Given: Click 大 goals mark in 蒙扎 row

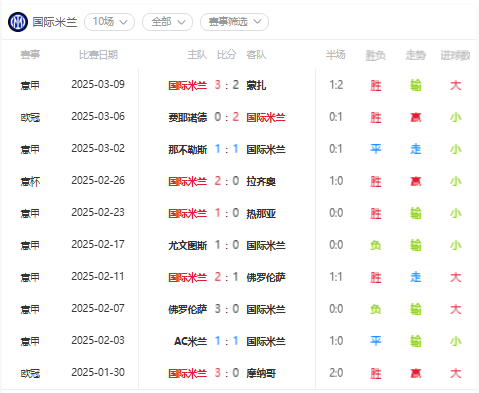Looking at the screenshot, I should 456,85.
